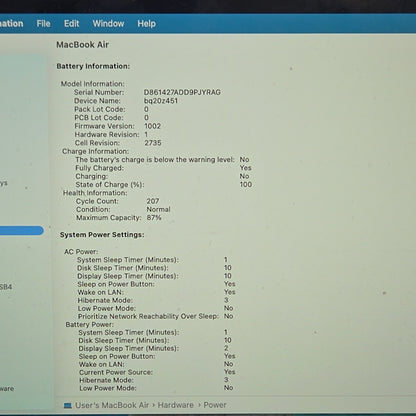Screen dimensions: 416x416
Task: Open the Window menu
Action: [108, 24]
